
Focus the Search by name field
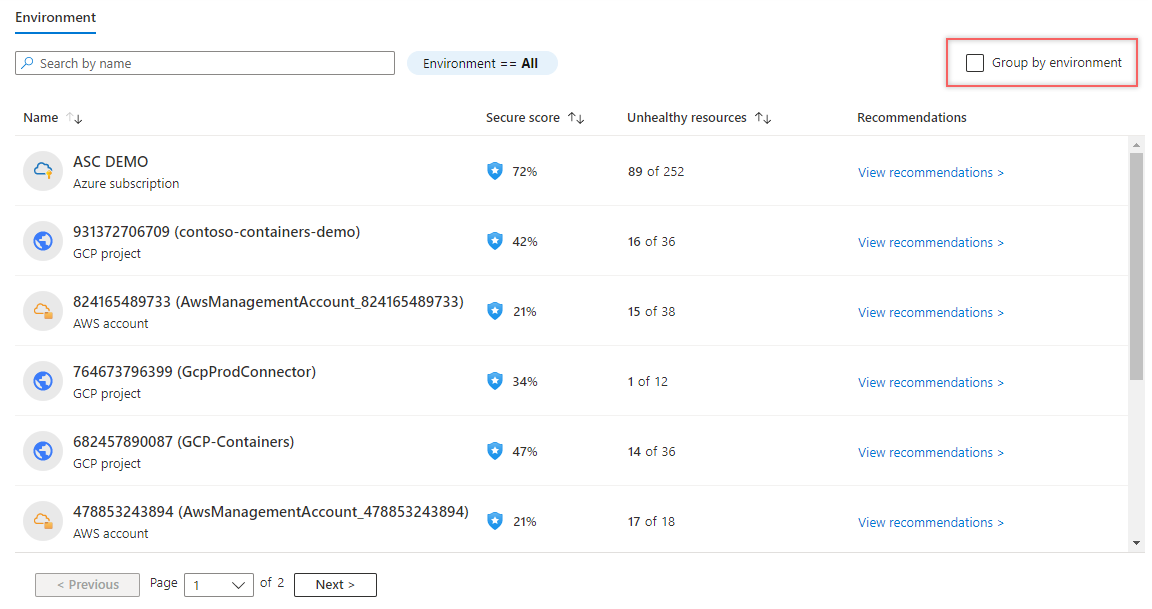tap(205, 63)
